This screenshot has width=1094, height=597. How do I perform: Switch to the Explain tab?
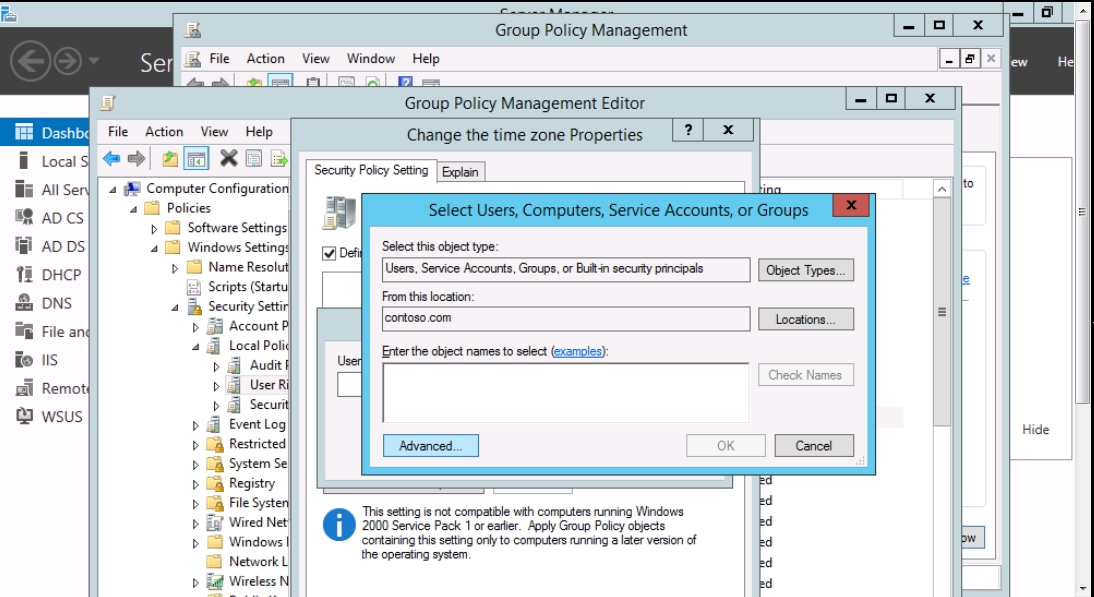[460, 172]
